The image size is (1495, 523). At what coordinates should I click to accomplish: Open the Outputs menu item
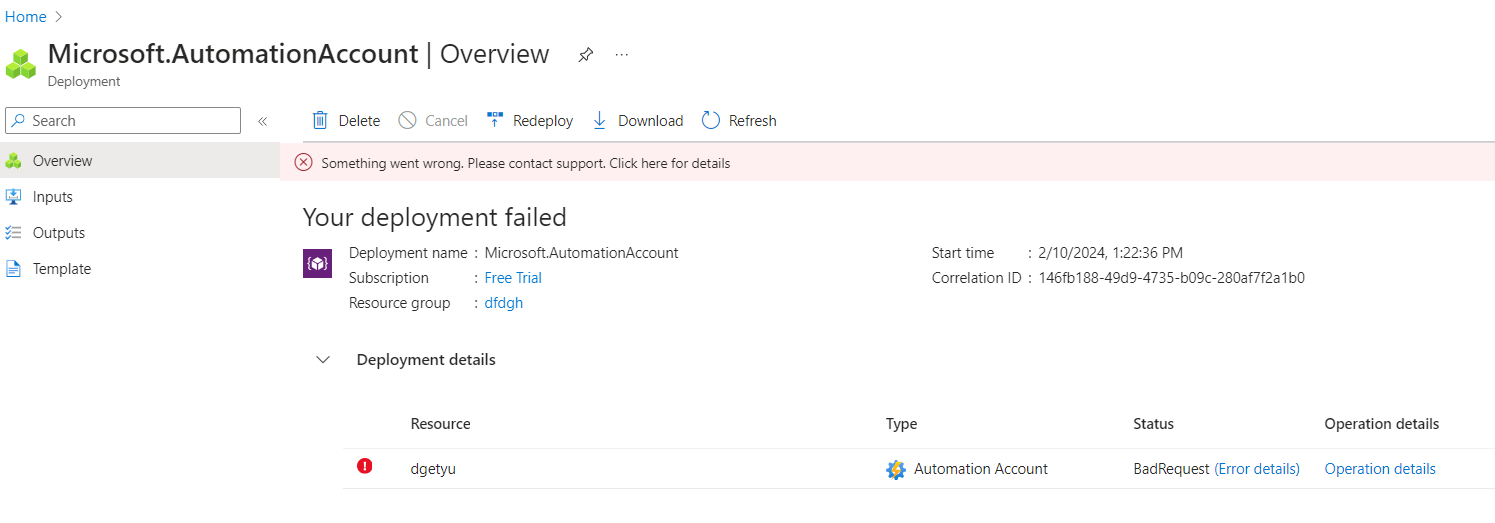tap(140, 232)
